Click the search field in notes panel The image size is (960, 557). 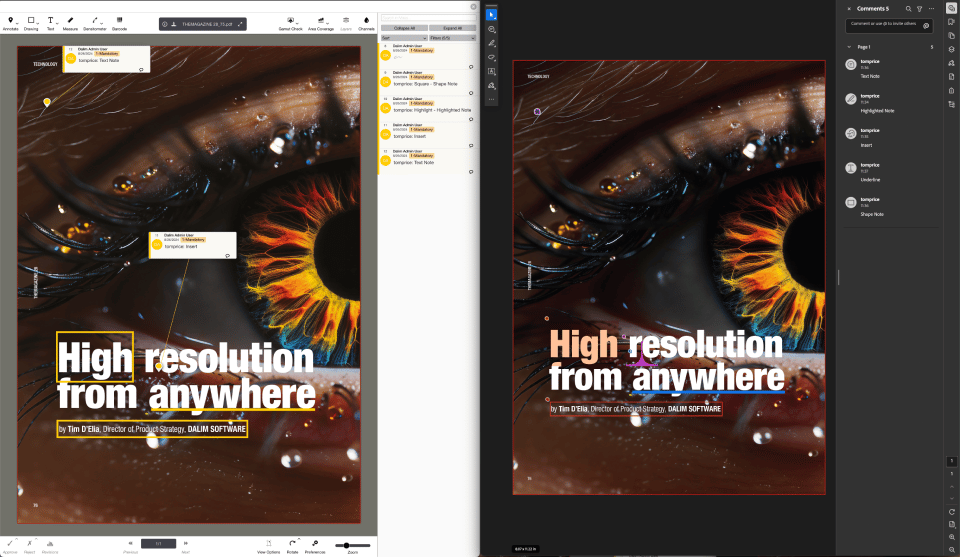coord(428,18)
